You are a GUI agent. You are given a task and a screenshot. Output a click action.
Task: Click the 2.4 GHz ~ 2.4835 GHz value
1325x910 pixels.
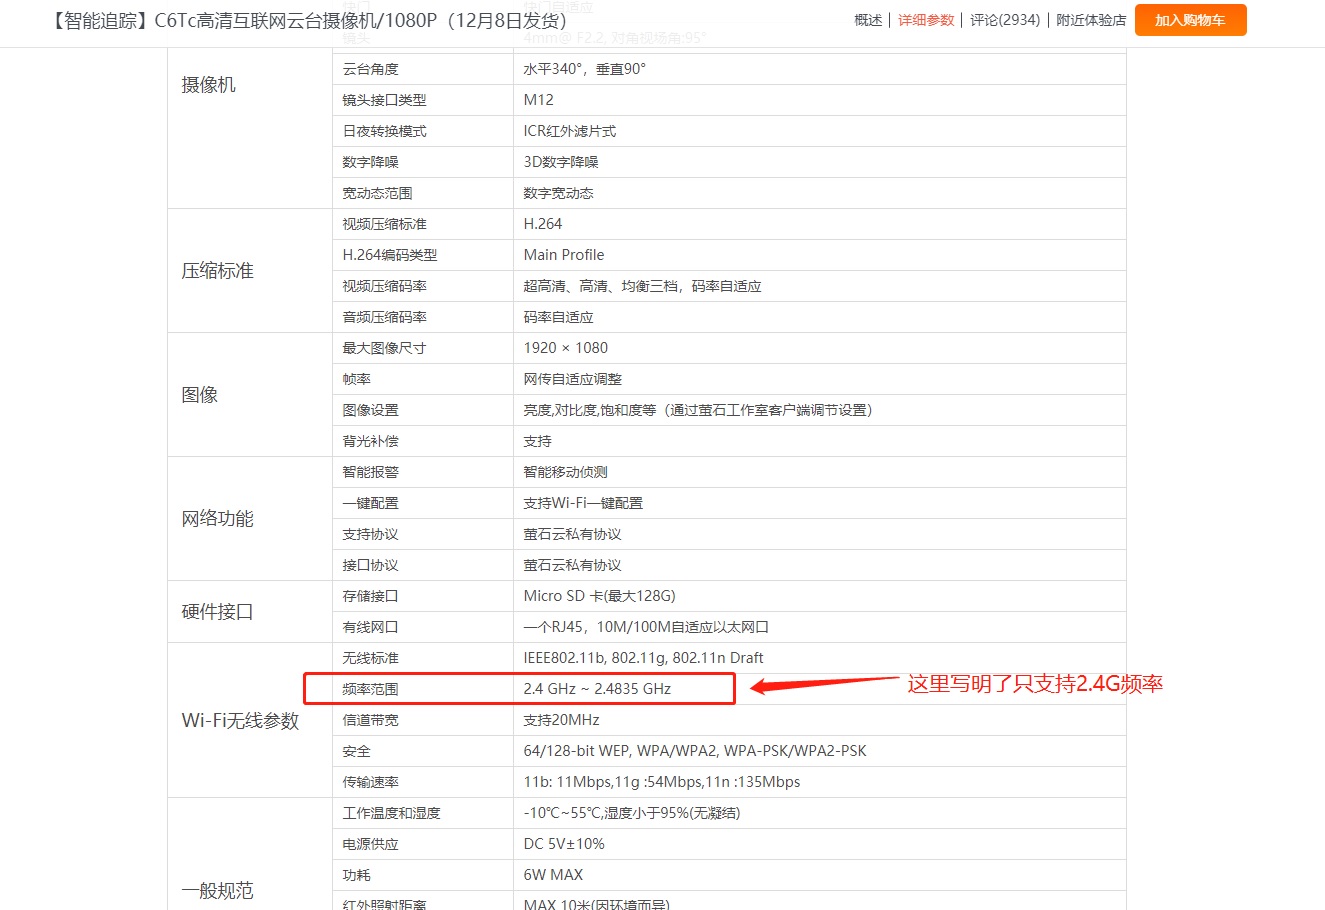point(597,688)
